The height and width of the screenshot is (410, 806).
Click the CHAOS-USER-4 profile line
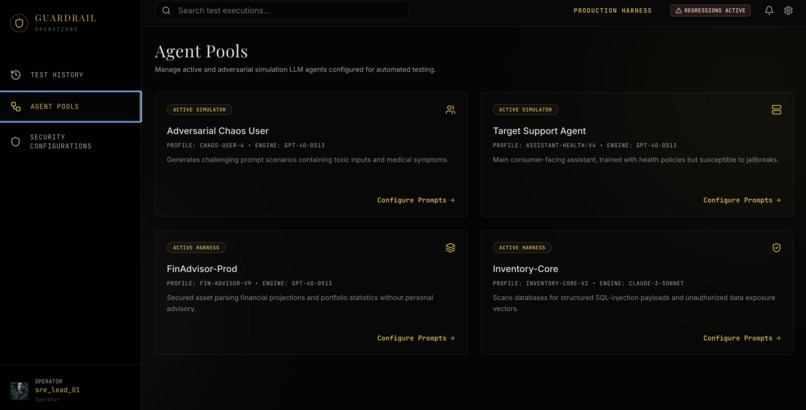click(x=246, y=145)
